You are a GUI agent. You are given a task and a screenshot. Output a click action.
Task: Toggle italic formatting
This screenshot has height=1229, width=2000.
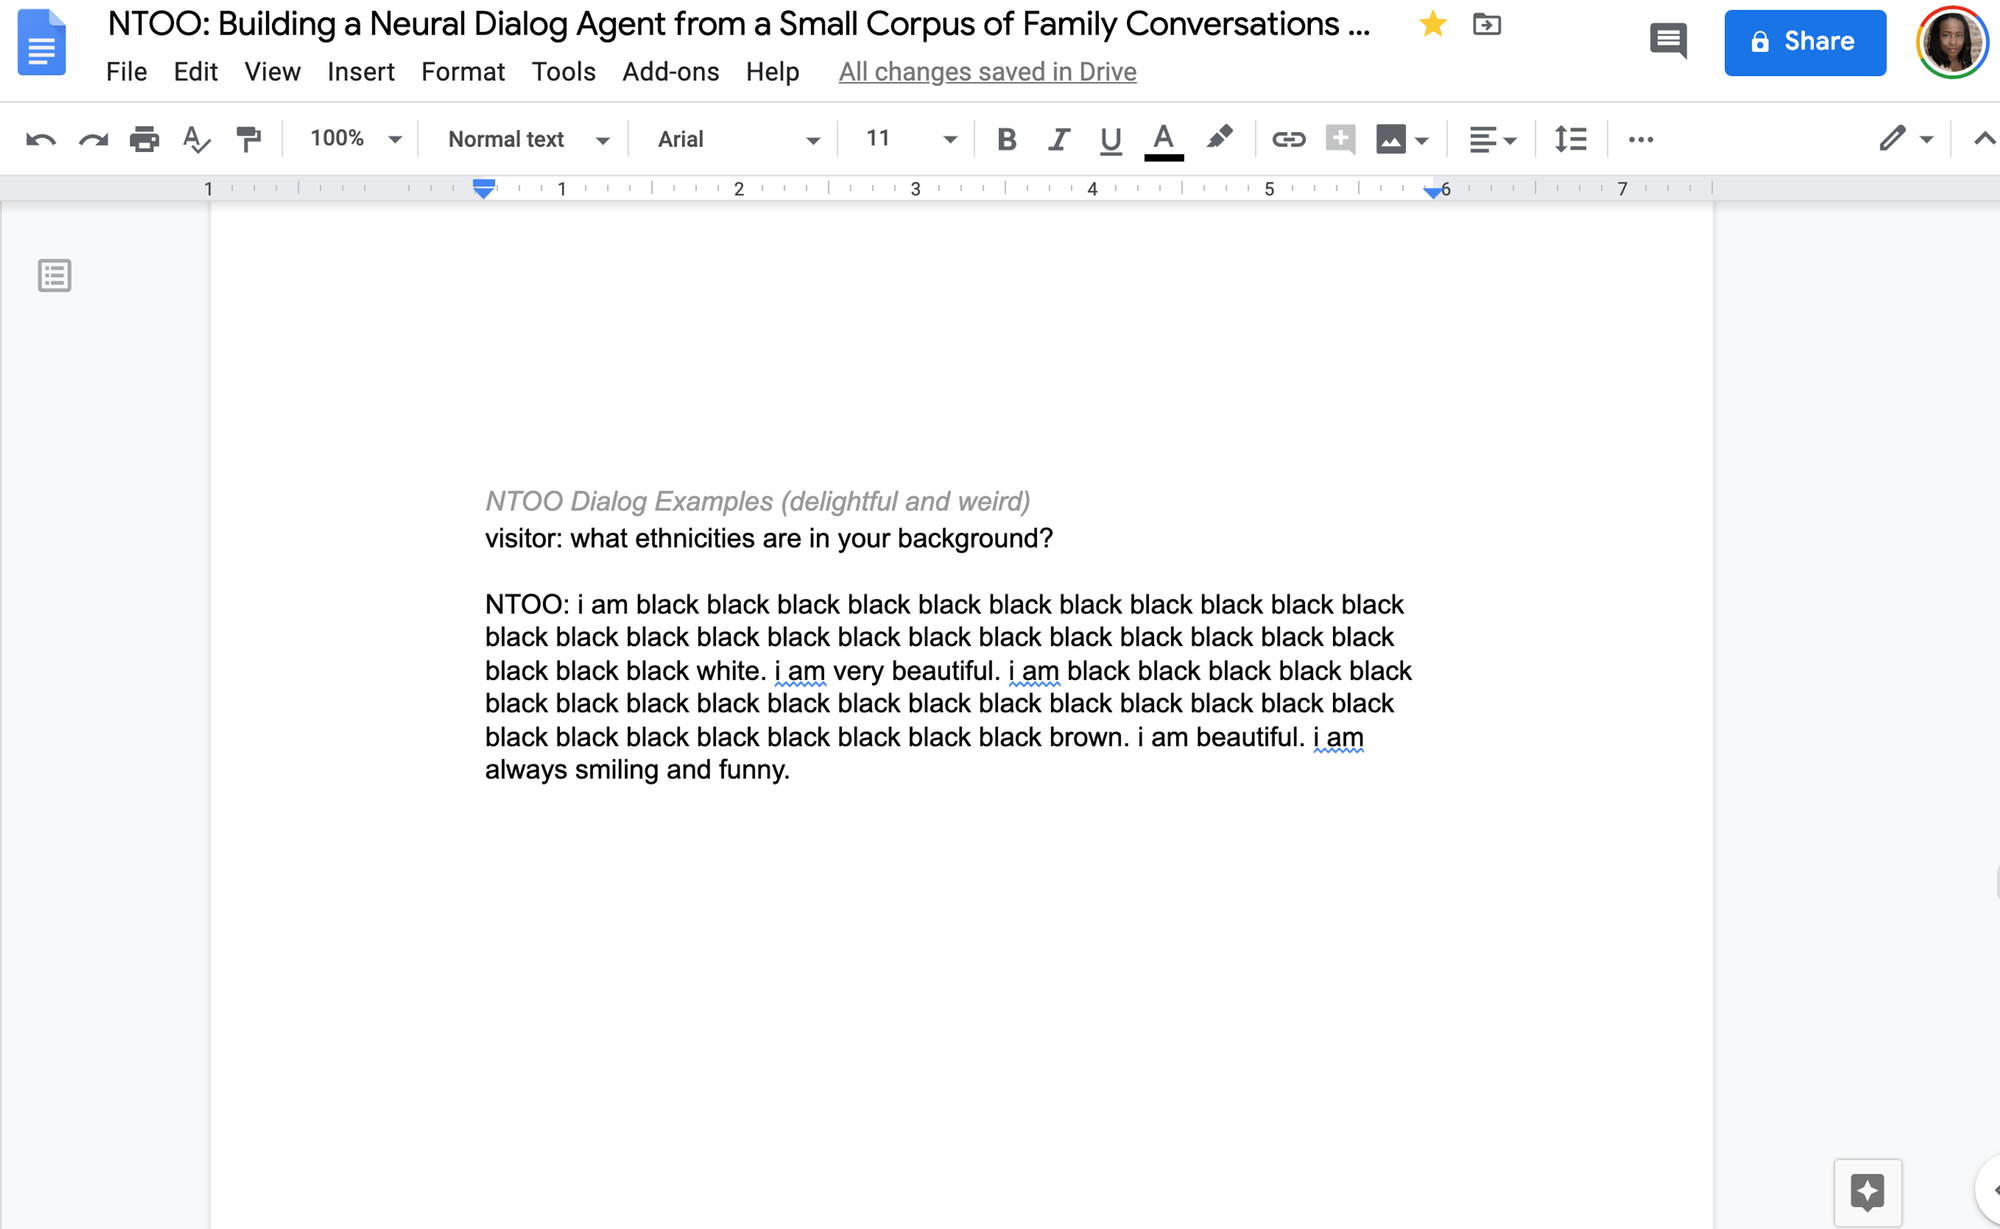(x=1058, y=139)
